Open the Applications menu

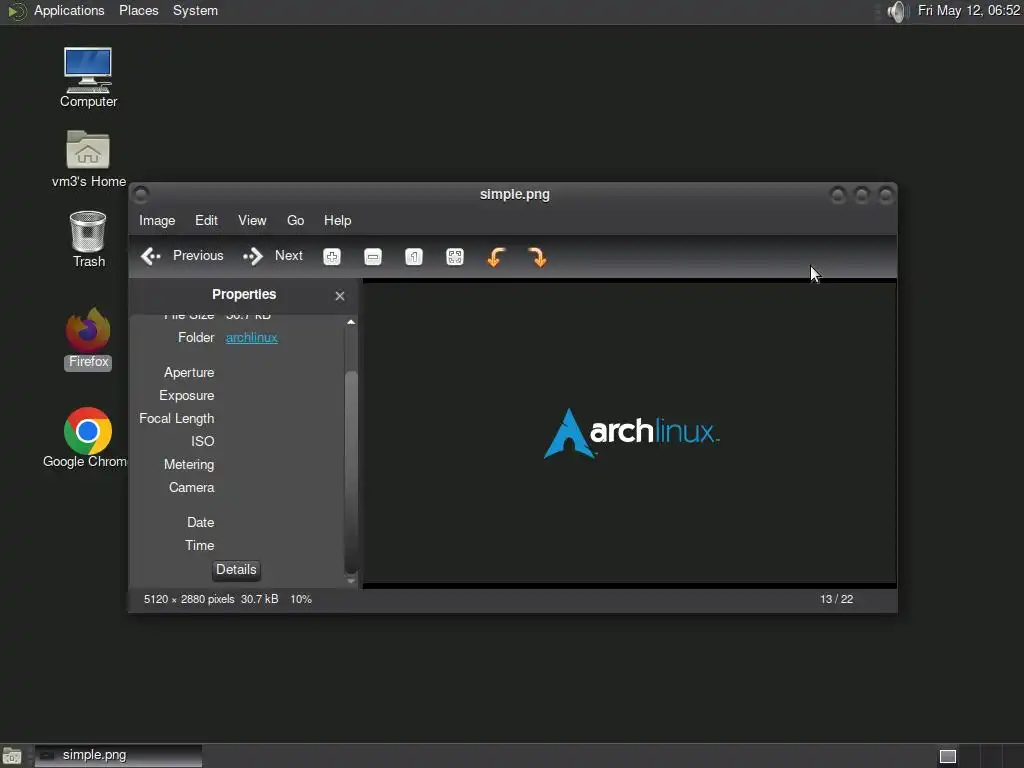click(69, 11)
